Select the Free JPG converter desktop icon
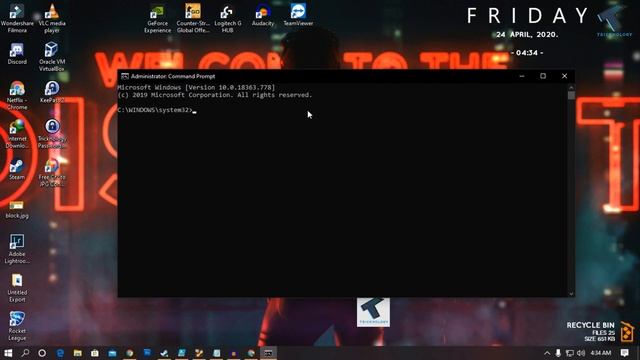The height and width of the screenshot is (360, 640). pyautogui.click(x=52, y=172)
